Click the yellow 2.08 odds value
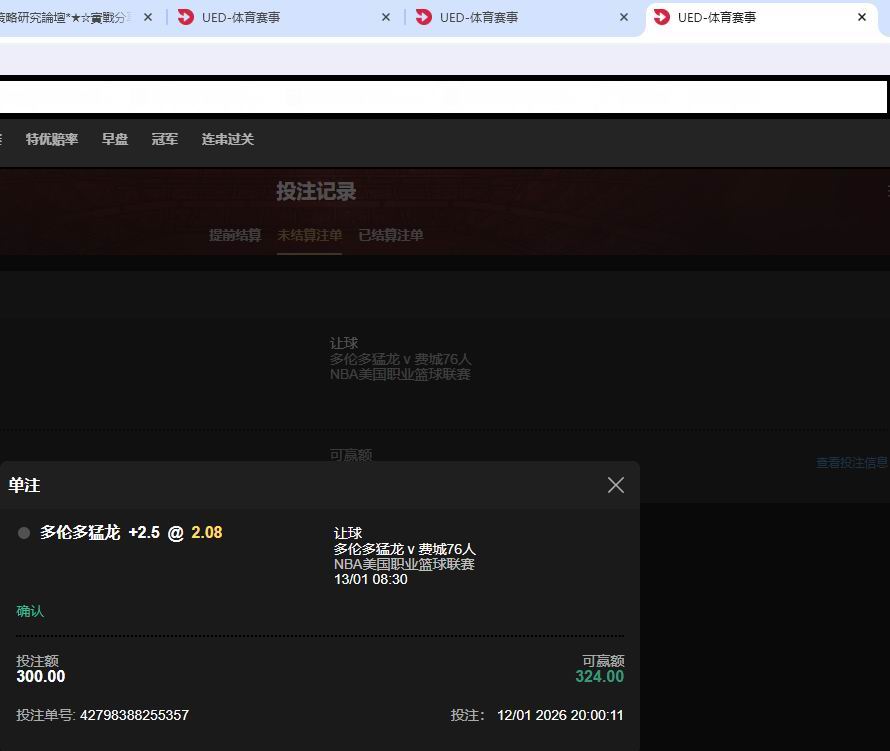This screenshot has width=890, height=751. click(207, 533)
